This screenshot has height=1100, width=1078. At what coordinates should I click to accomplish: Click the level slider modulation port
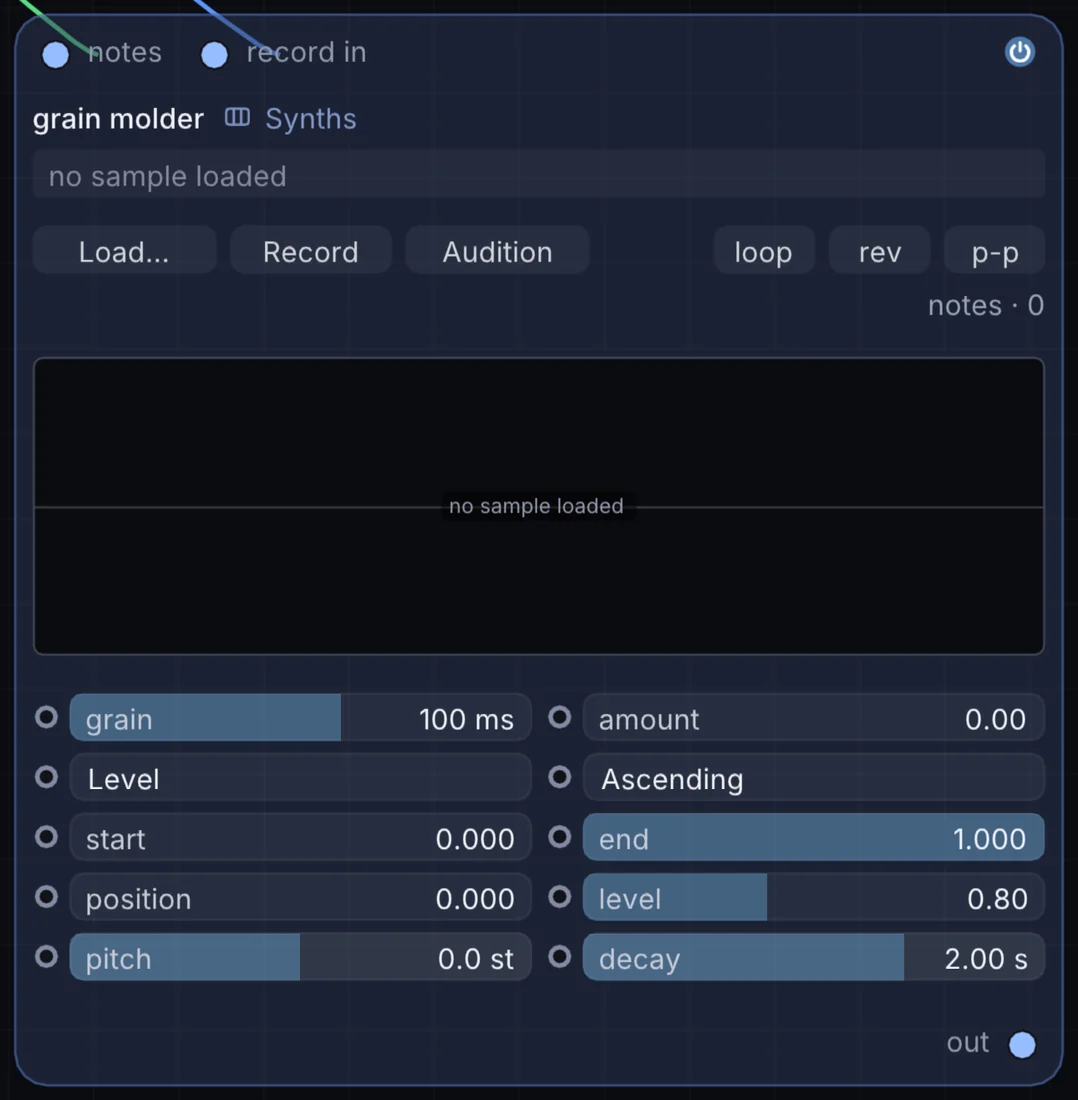pyautogui.click(x=560, y=897)
